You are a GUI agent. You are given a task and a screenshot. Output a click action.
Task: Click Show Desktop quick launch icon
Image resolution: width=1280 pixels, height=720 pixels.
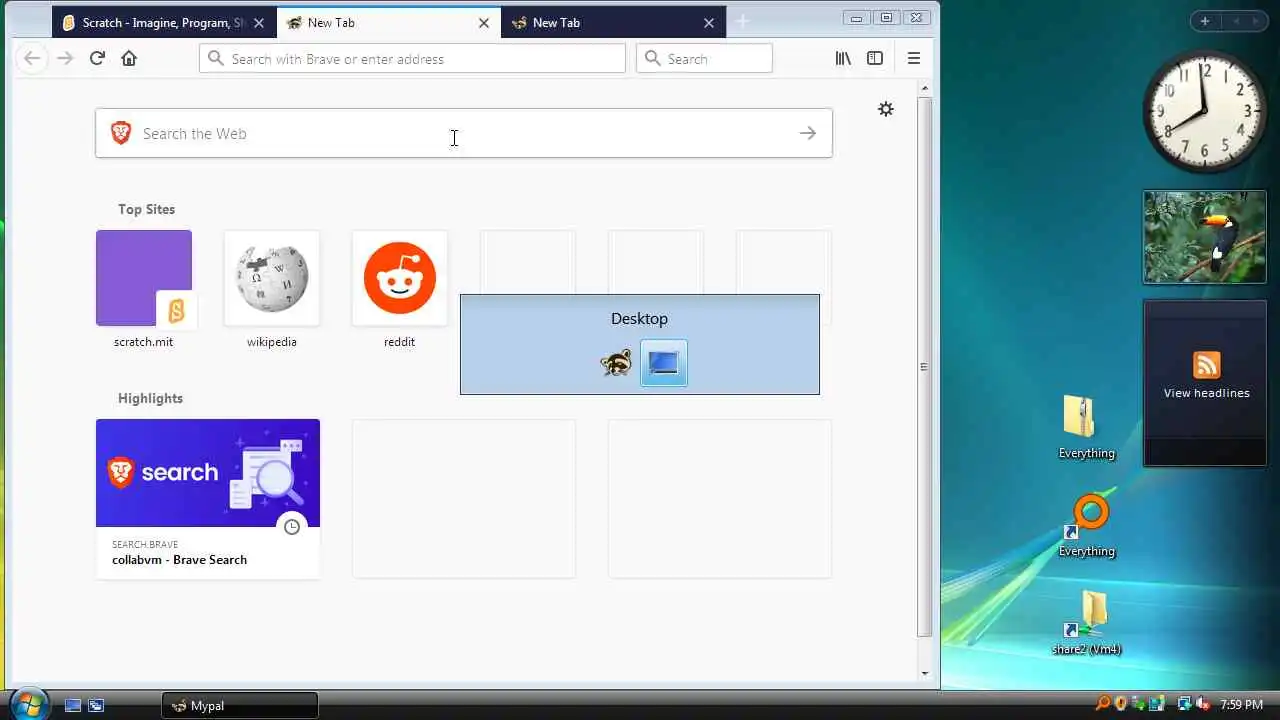coord(73,705)
